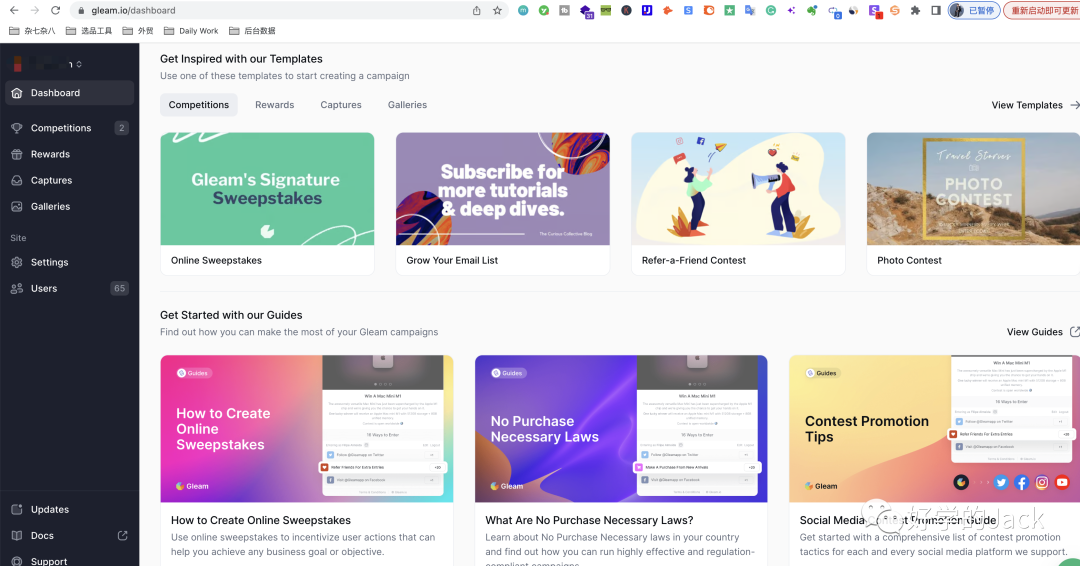Click the Updates sidebar label
Image resolution: width=1080 pixels, height=566 pixels.
(x=50, y=510)
